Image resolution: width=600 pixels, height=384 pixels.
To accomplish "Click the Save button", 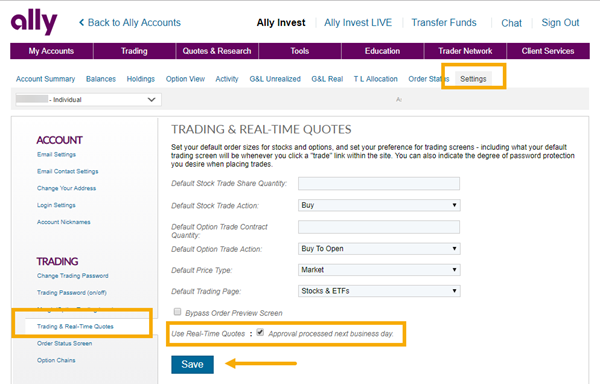I will 192,364.
